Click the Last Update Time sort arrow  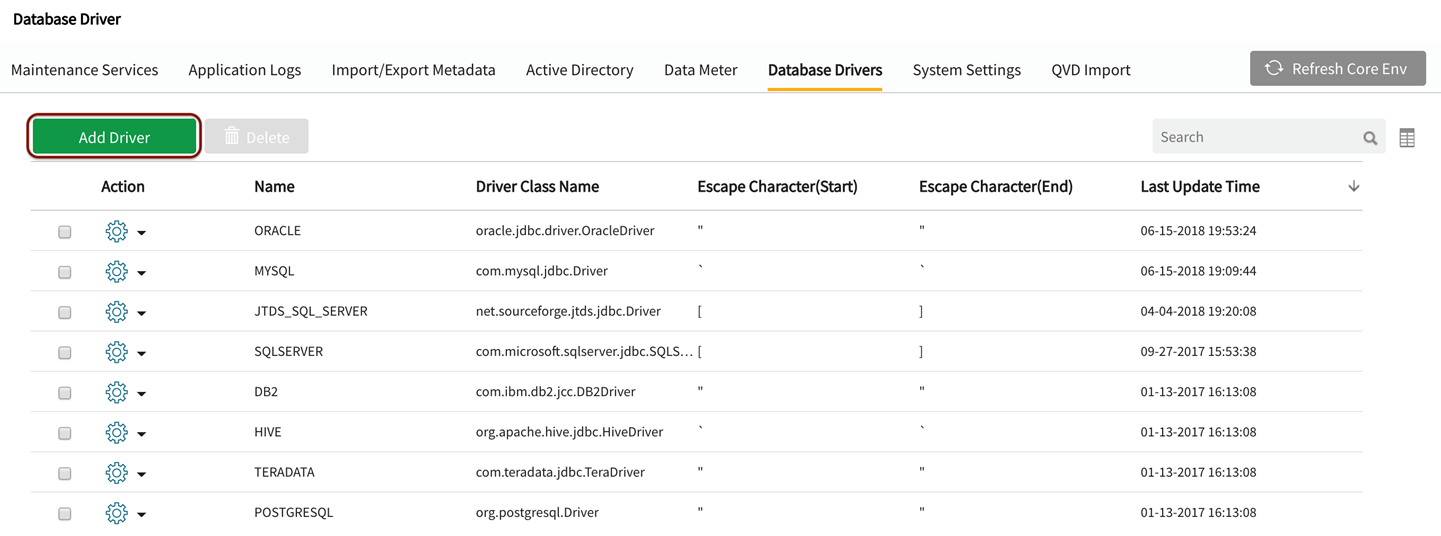tap(1354, 186)
